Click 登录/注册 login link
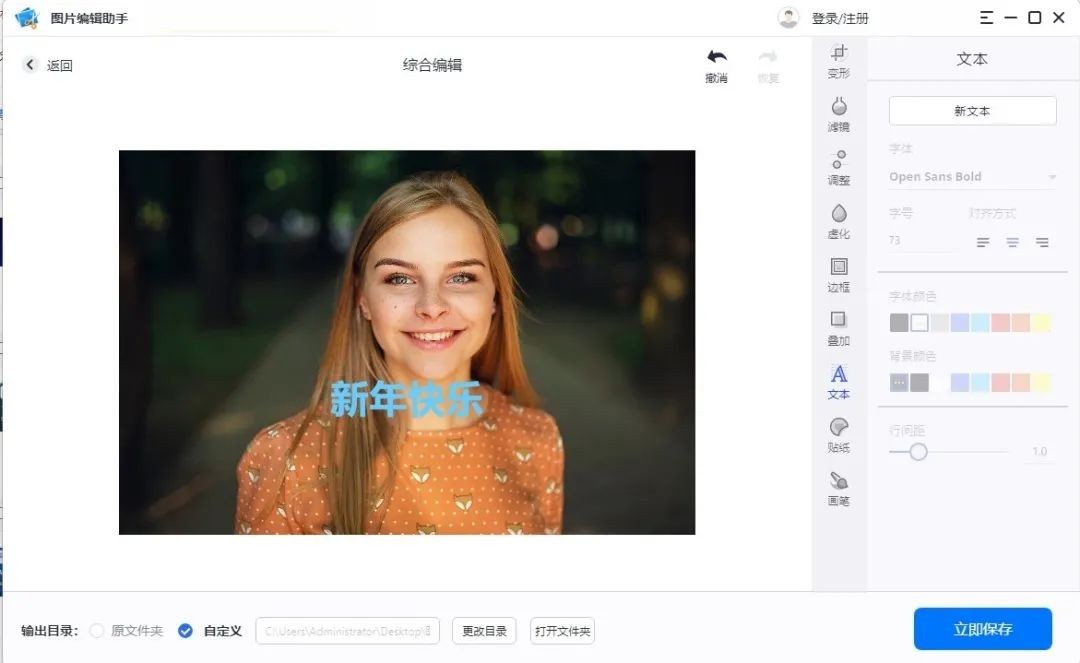This screenshot has height=663, width=1080. coord(839,19)
